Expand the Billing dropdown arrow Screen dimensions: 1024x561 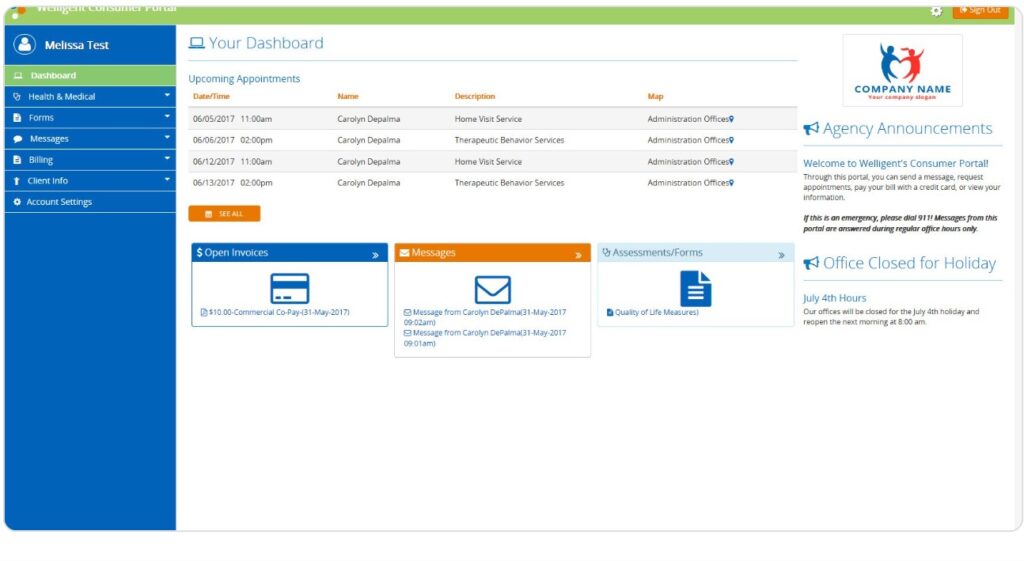[167, 158]
